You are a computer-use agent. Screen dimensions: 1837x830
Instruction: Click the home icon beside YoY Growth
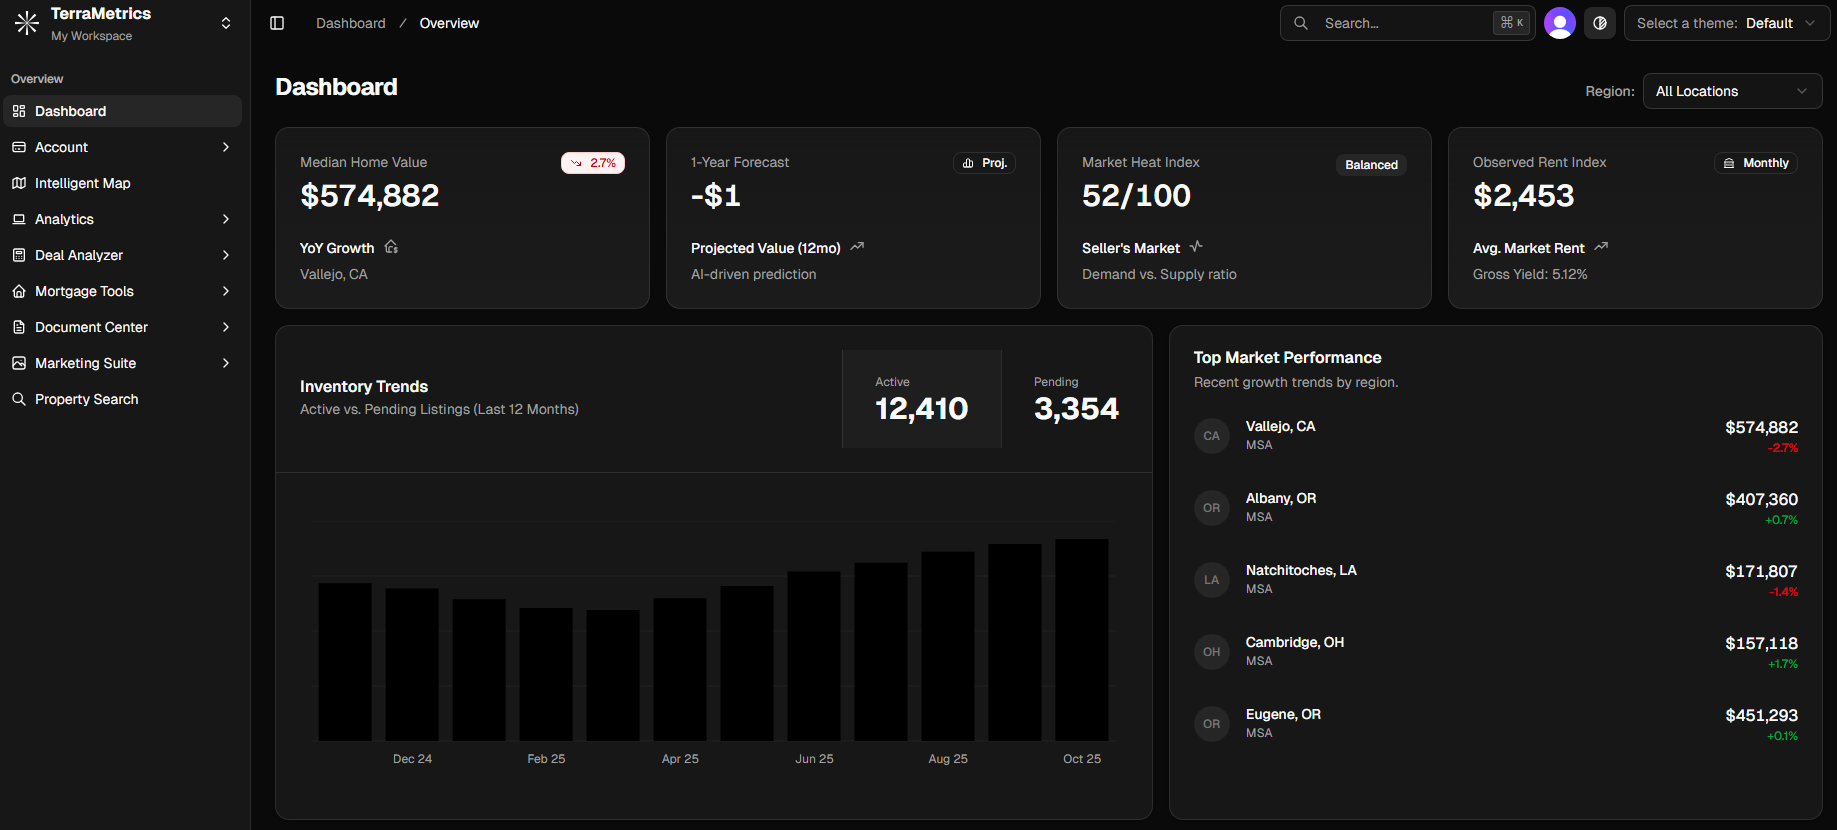pos(391,247)
